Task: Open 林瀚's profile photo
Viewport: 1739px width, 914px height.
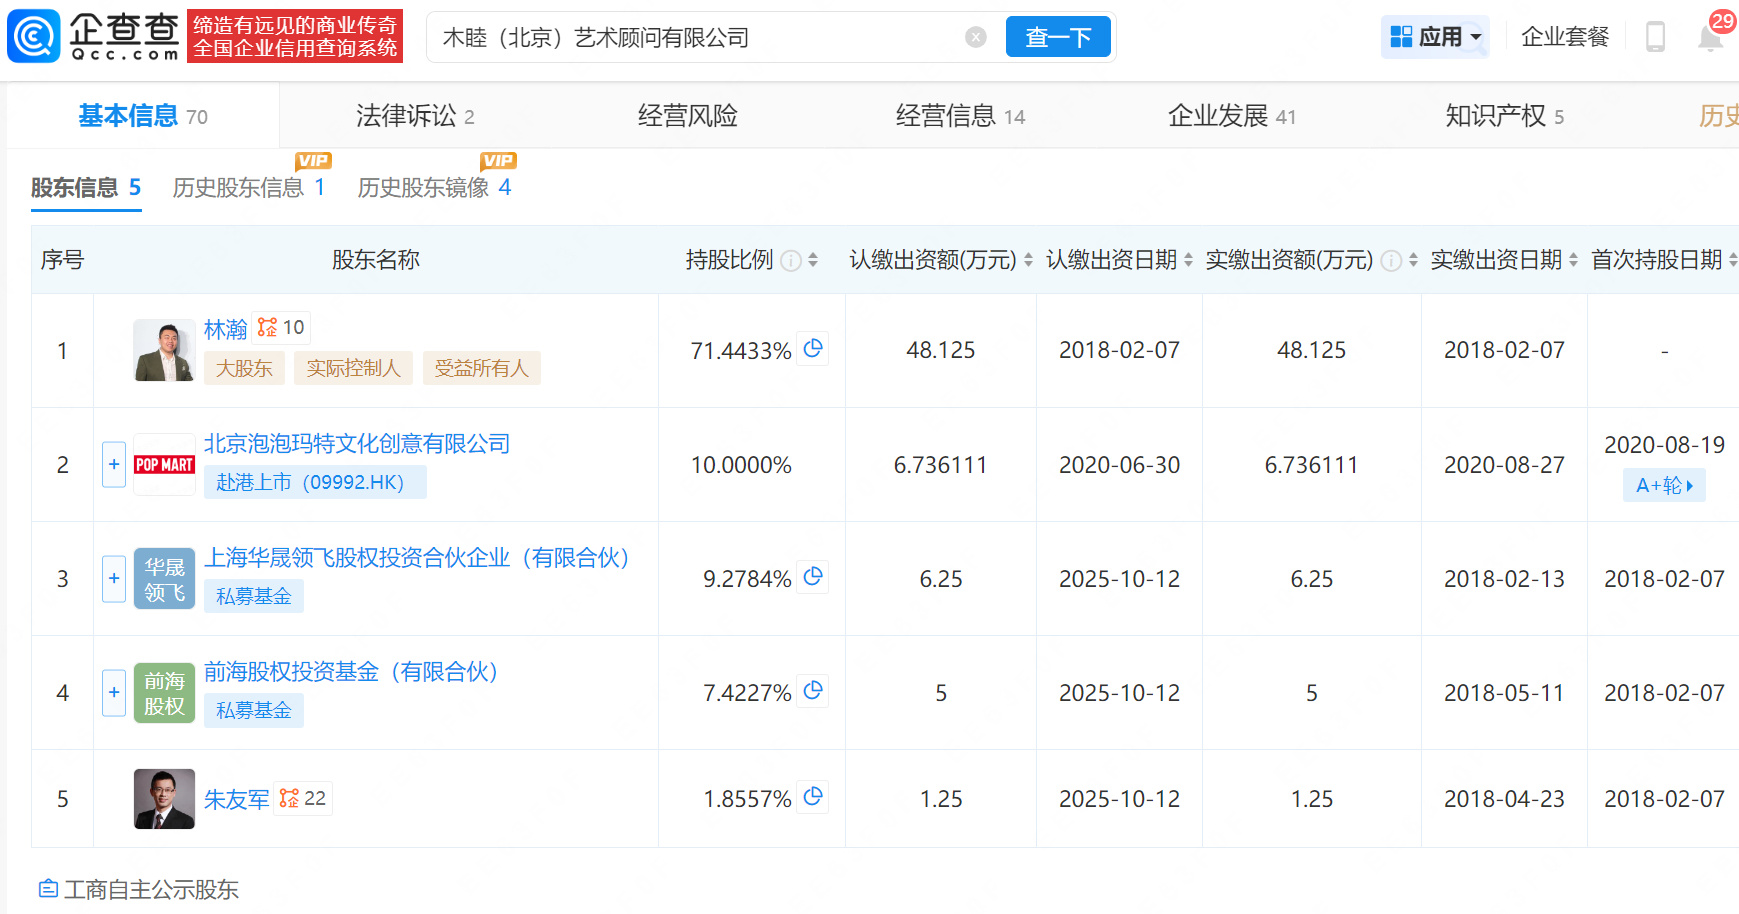Action: tap(164, 350)
